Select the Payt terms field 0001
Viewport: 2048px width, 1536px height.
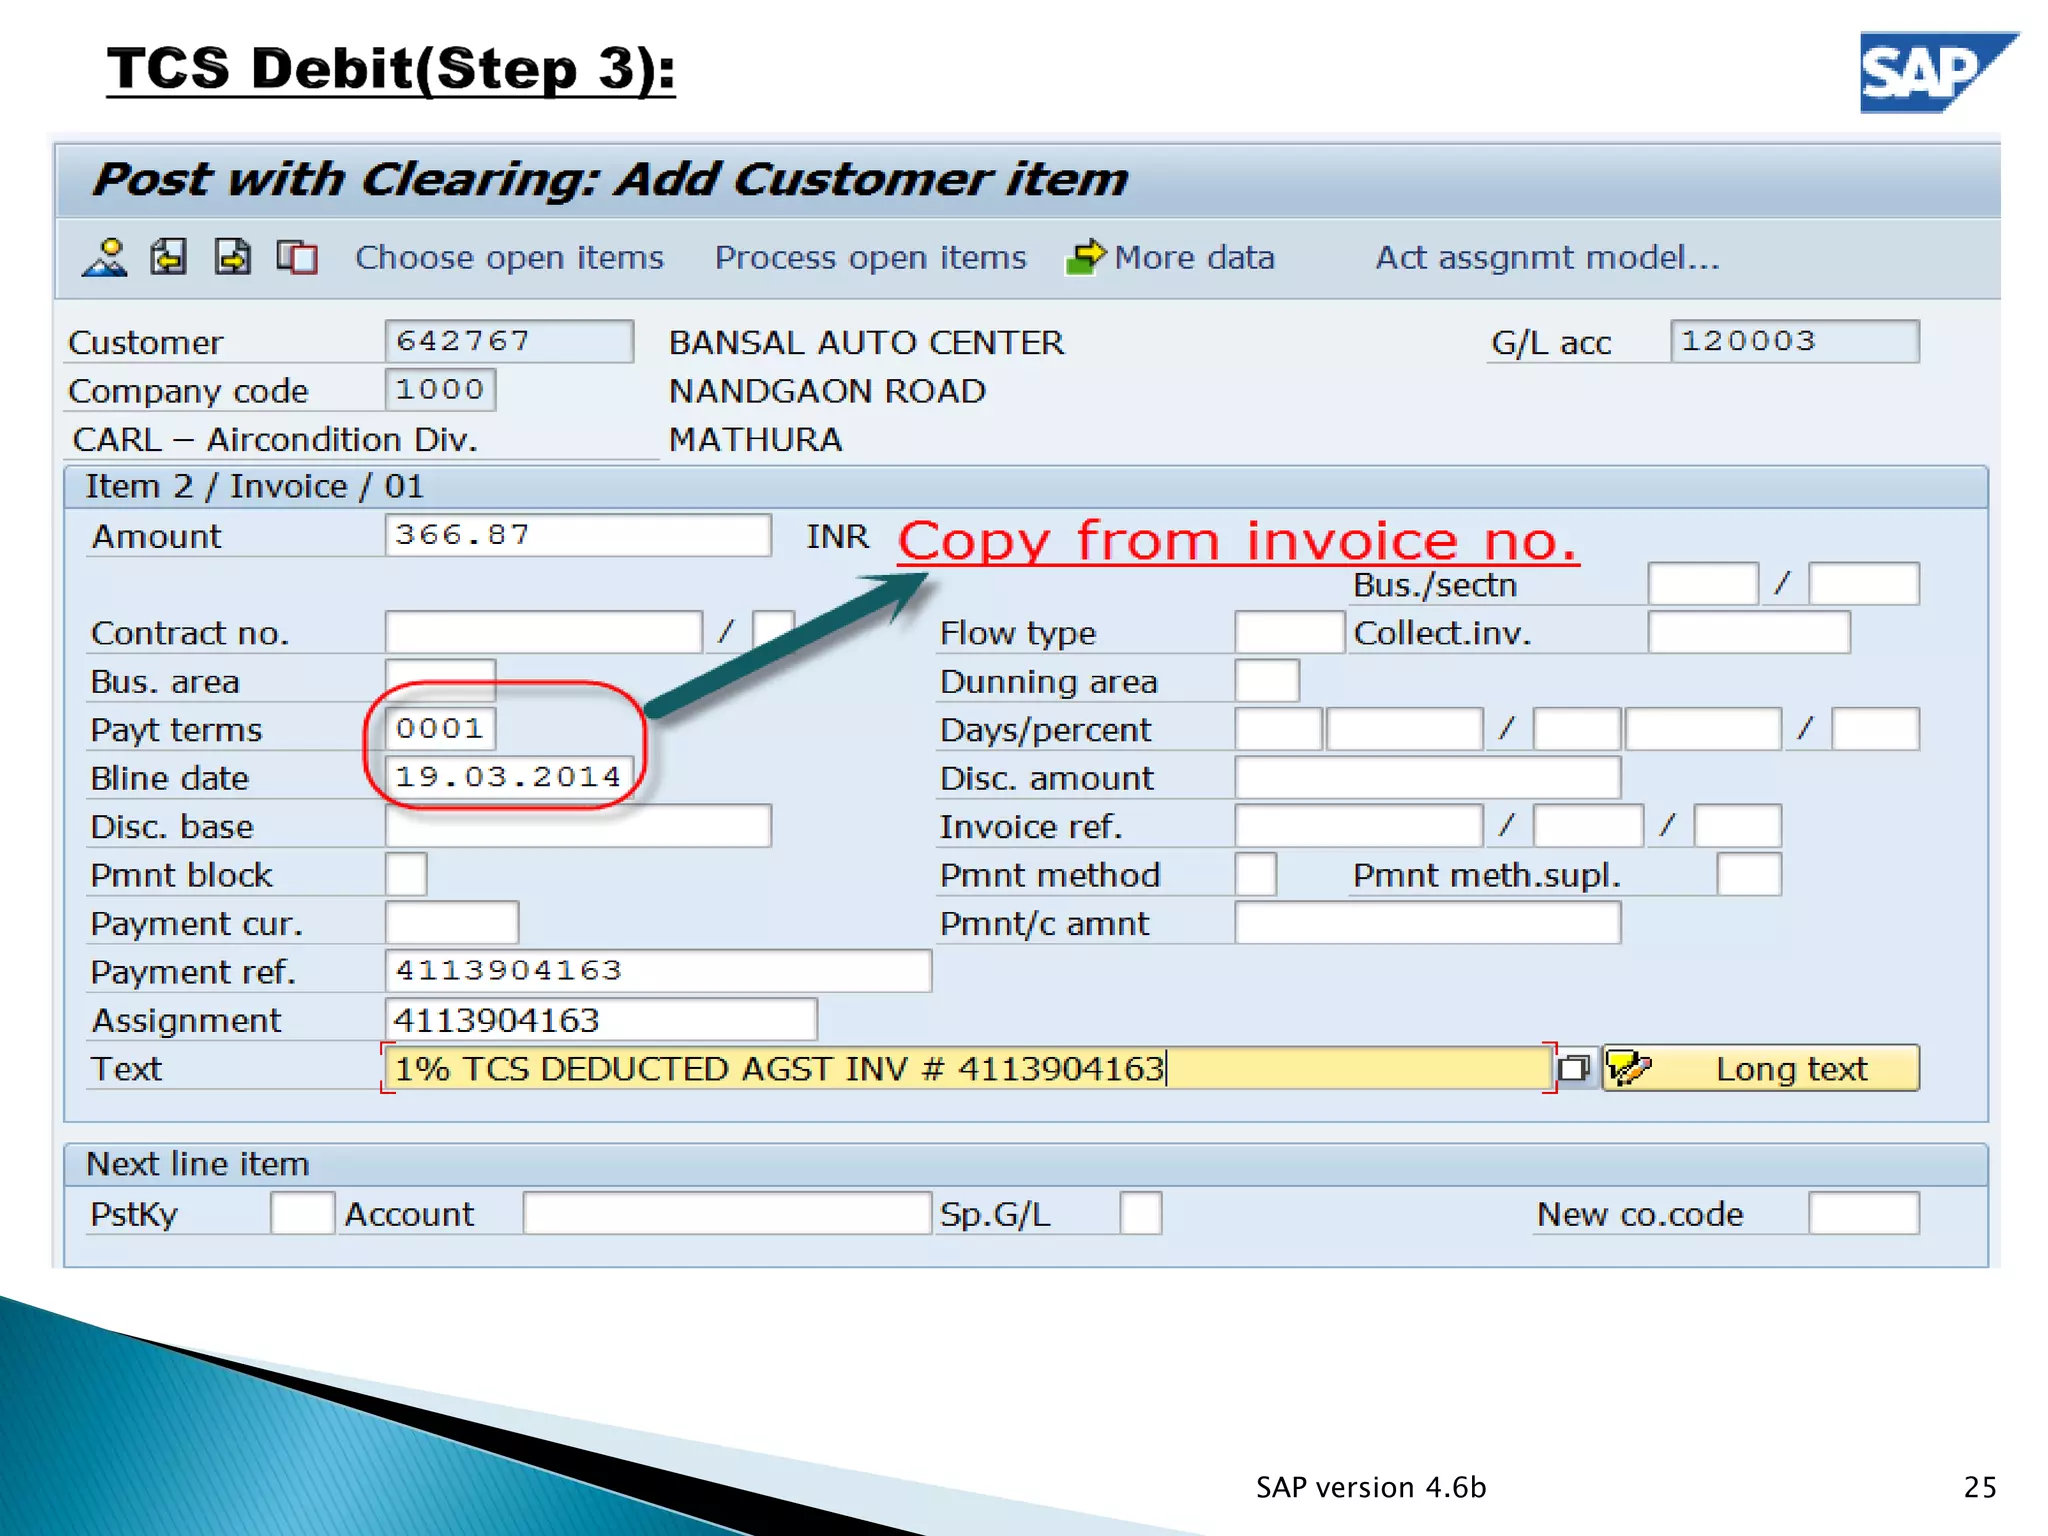pos(440,728)
